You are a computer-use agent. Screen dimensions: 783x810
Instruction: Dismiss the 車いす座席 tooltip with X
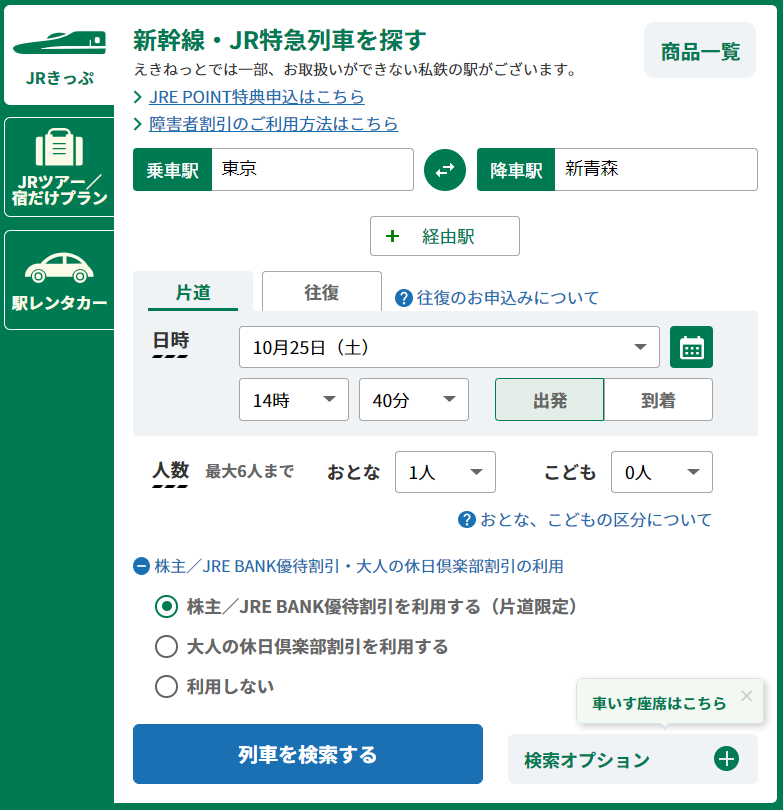(746, 696)
